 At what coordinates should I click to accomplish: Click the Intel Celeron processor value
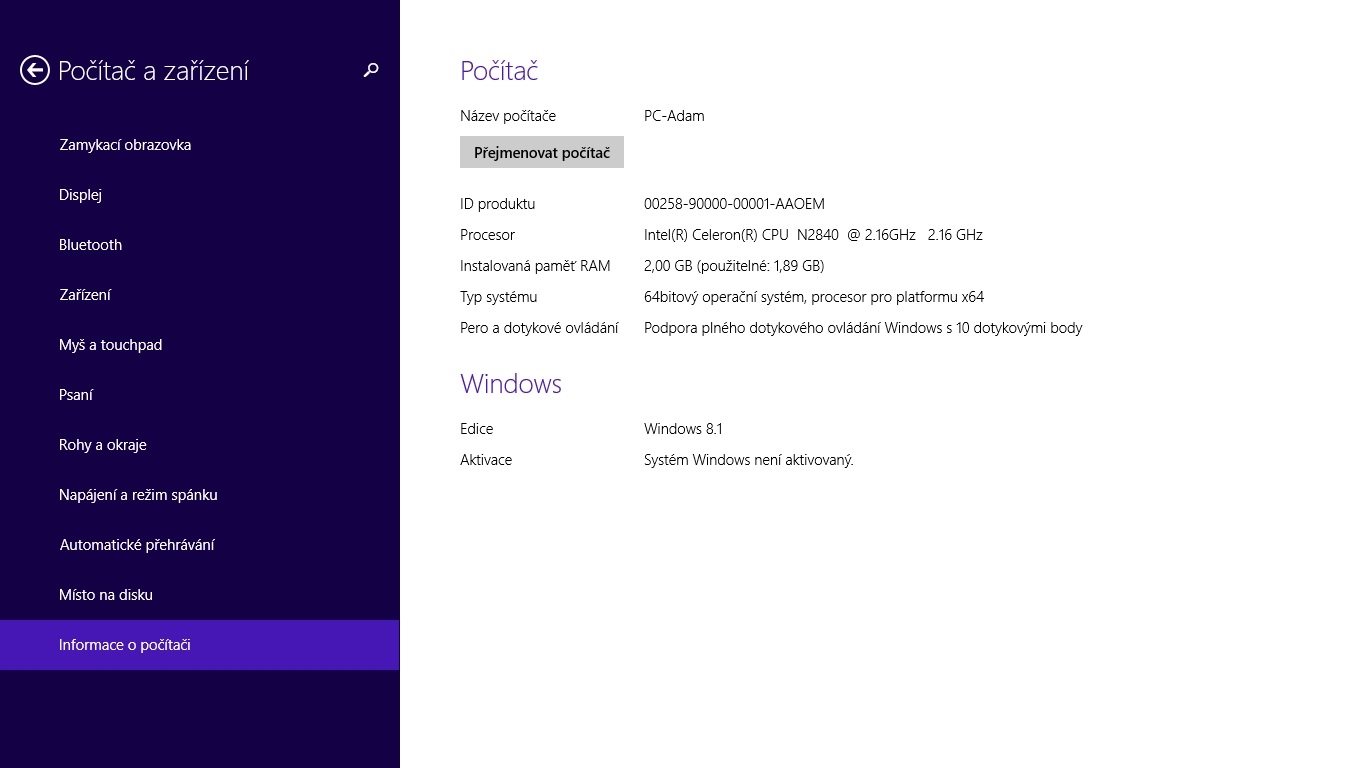(813, 235)
